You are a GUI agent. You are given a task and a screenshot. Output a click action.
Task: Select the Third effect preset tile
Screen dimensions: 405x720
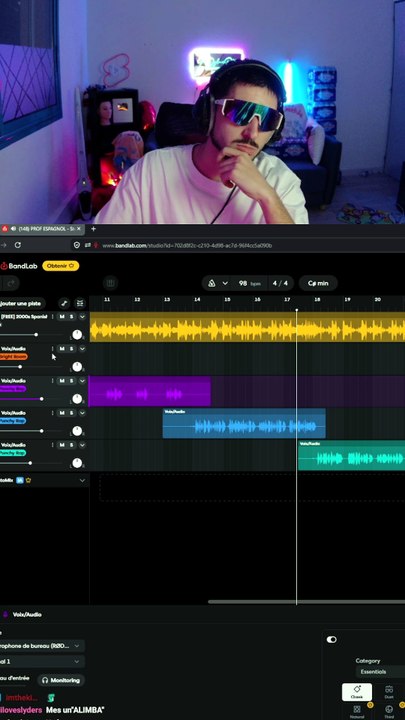389,711
